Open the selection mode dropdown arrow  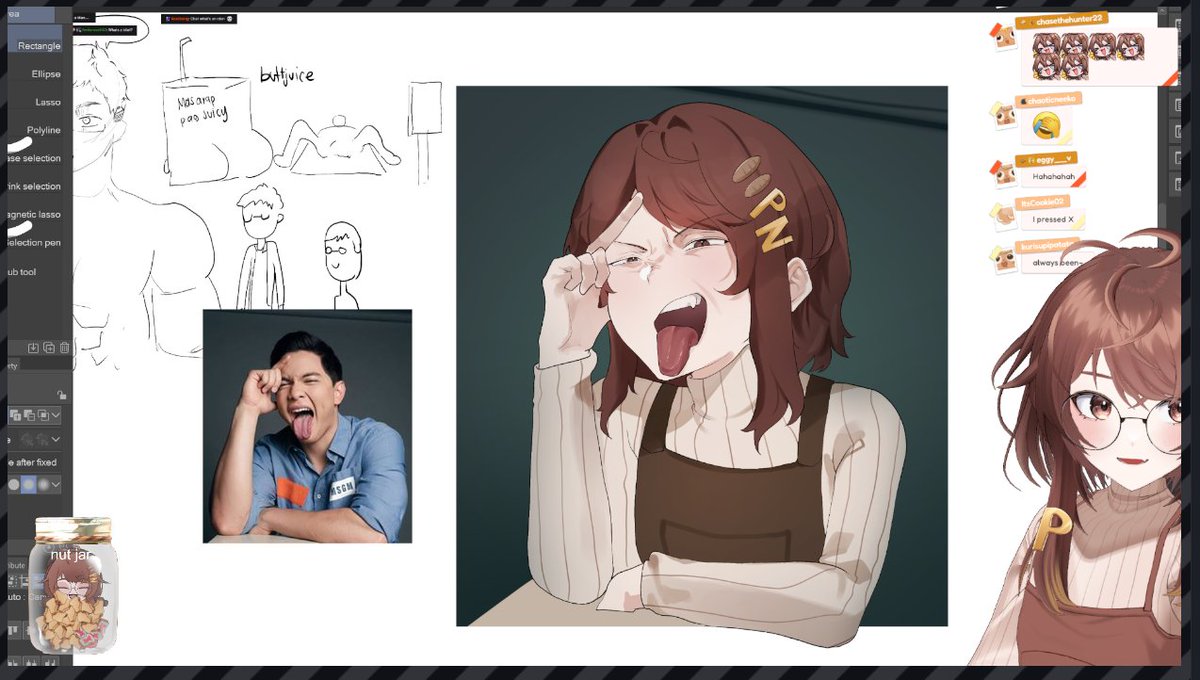[56, 415]
